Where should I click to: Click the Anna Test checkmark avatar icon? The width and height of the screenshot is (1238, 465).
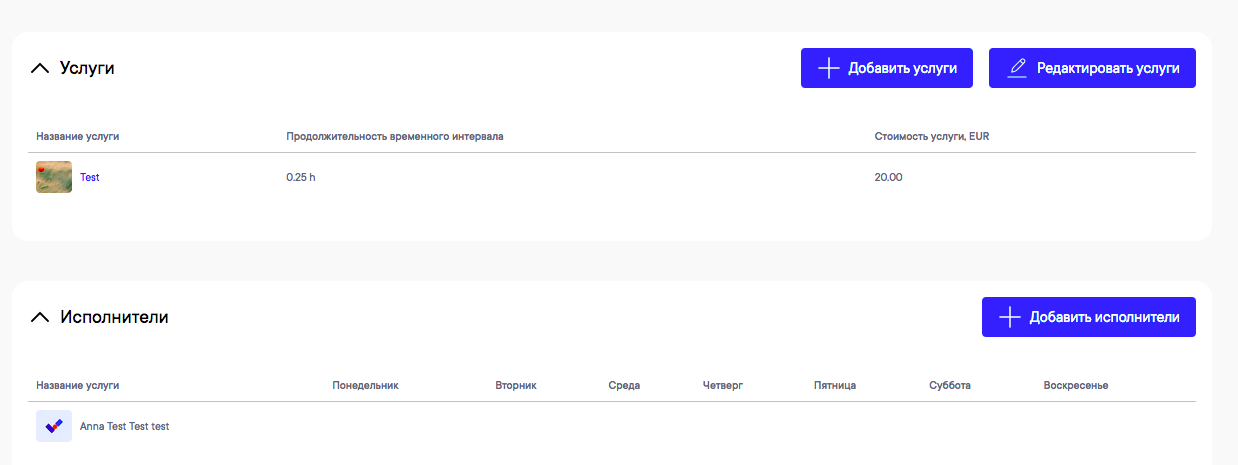click(54, 426)
